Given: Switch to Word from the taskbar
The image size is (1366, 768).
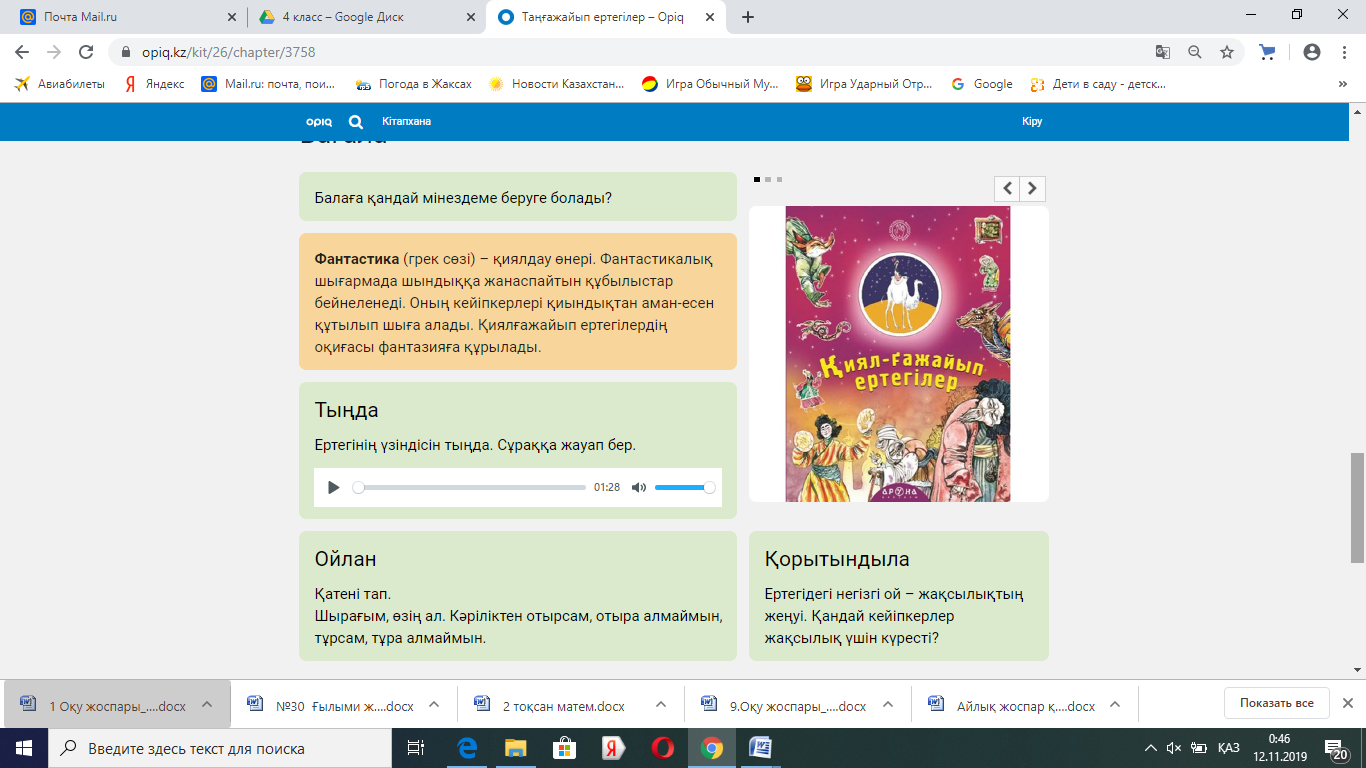Looking at the screenshot, I should pos(760,748).
